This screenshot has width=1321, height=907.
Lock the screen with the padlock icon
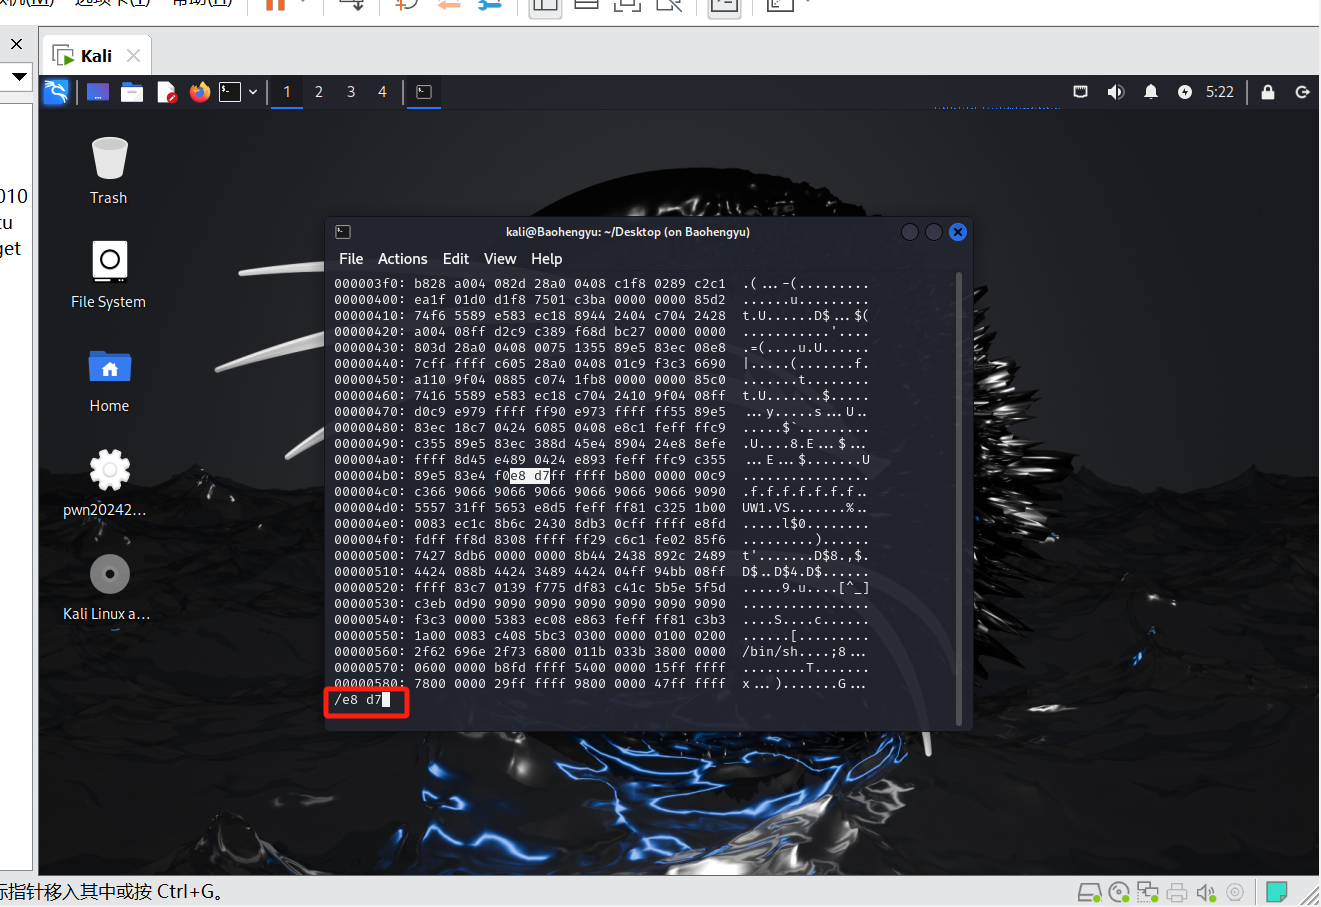[1268, 92]
